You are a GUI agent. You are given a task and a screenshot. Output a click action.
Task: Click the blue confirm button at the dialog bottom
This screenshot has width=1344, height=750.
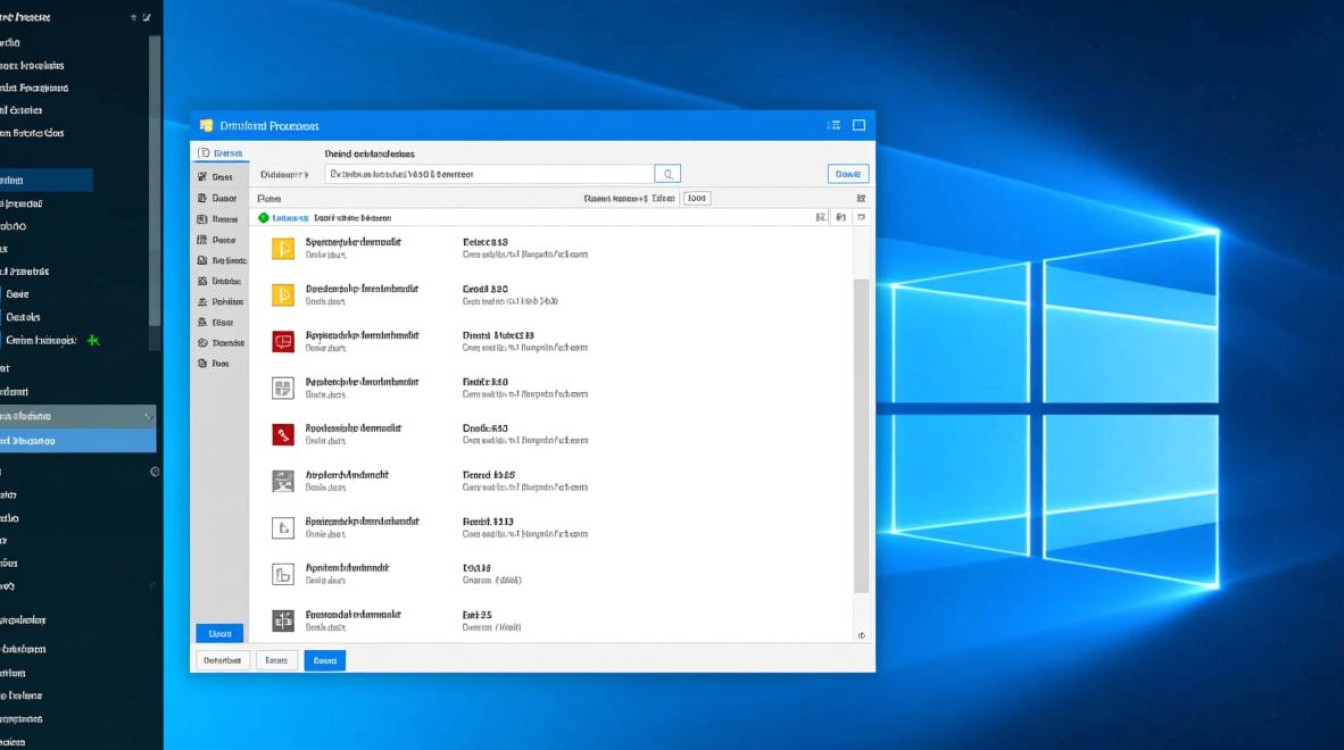324,660
